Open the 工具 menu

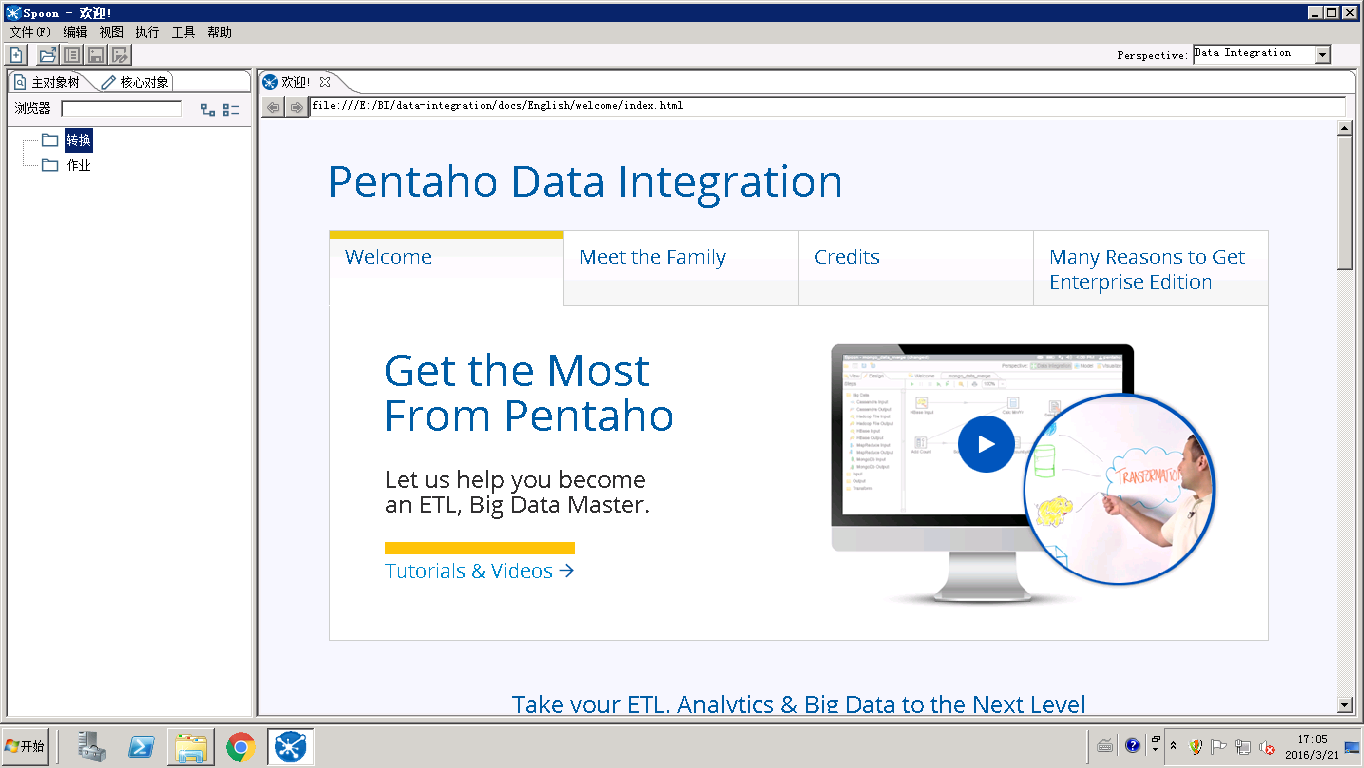click(x=183, y=32)
